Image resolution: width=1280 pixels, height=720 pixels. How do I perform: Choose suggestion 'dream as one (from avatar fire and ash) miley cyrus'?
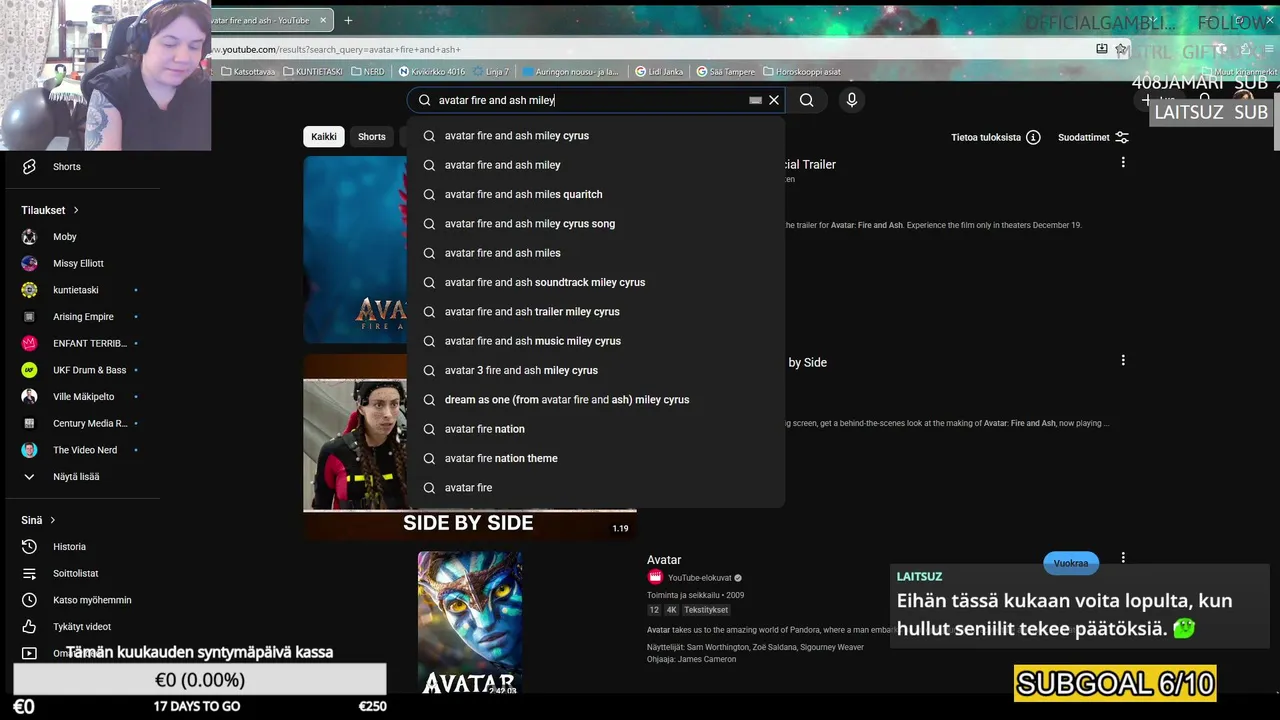point(596,400)
